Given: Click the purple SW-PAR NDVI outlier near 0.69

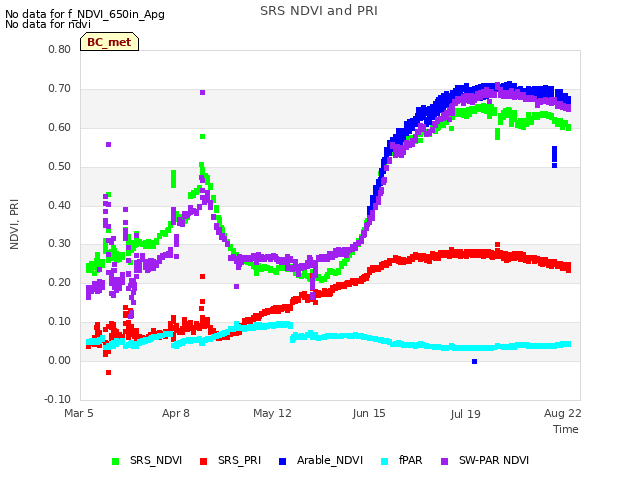Looking at the screenshot, I should click(202, 93).
